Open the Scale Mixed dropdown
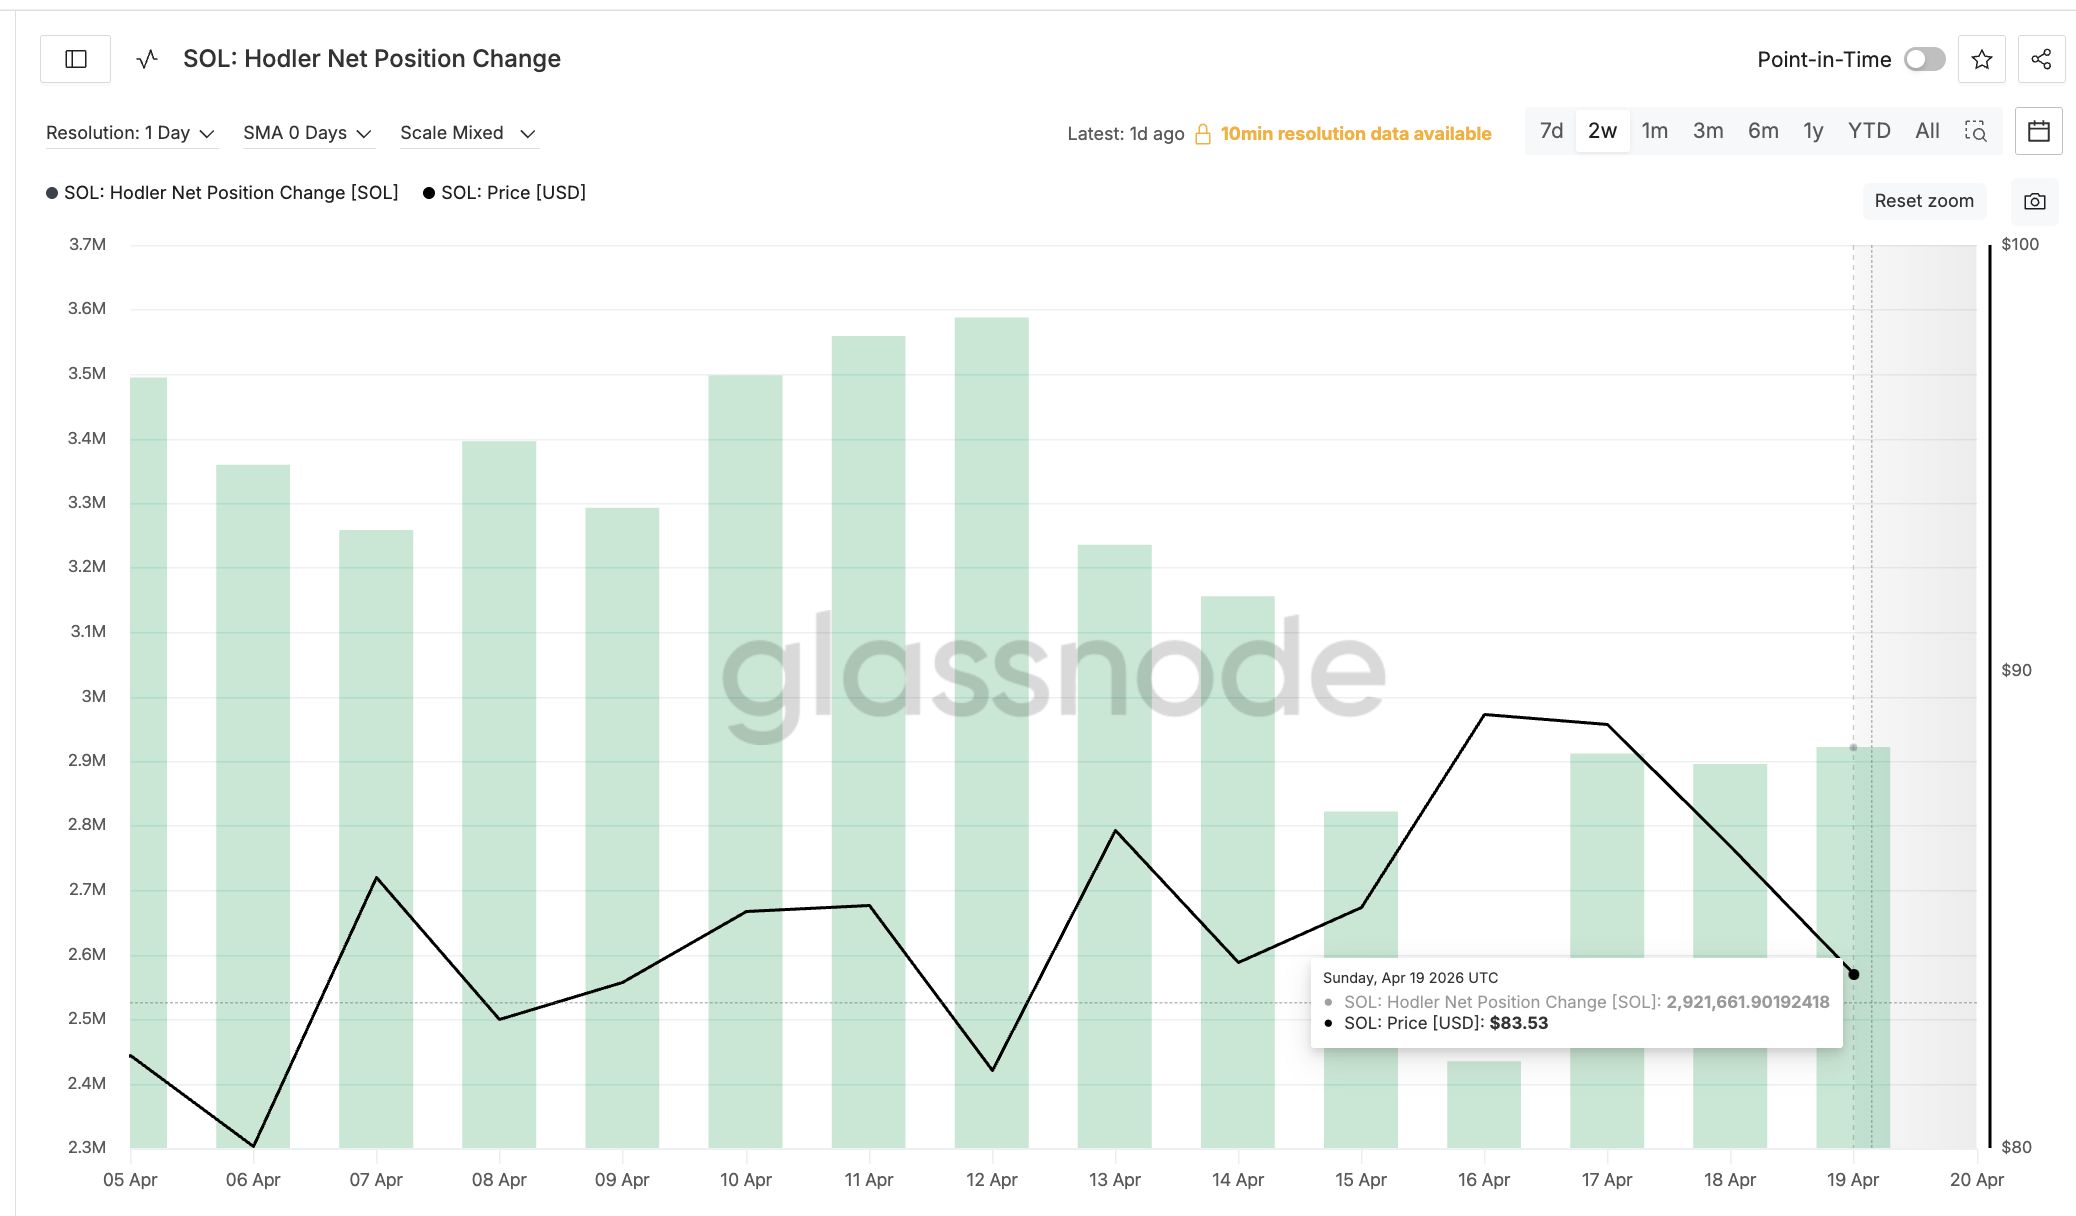The height and width of the screenshot is (1216, 2076). [467, 133]
